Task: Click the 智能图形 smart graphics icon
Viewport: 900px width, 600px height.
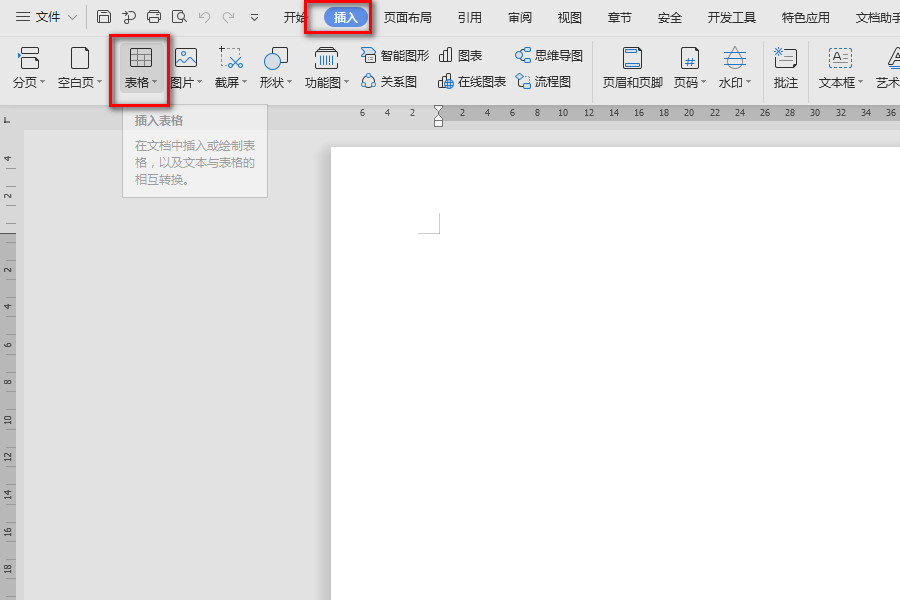Action: click(x=368, y=55)
